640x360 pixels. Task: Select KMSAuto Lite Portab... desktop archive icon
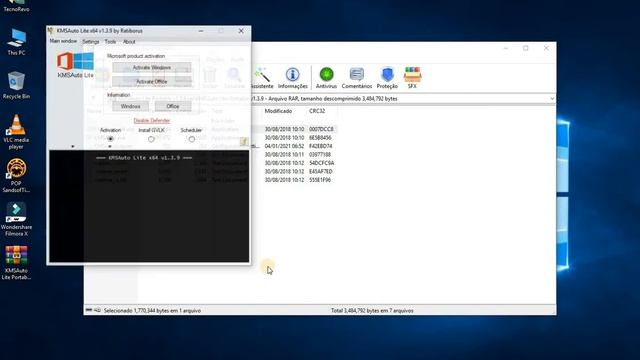16,263
